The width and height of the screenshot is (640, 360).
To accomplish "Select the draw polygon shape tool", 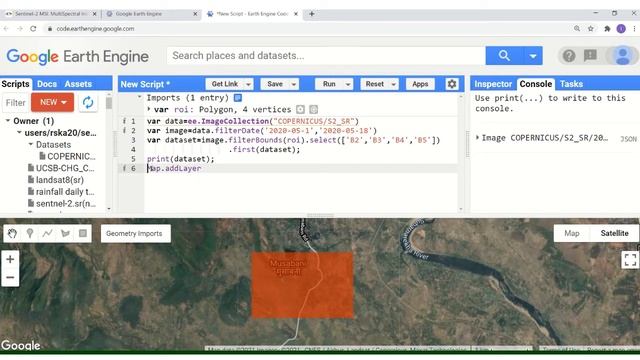I will 65,233.
